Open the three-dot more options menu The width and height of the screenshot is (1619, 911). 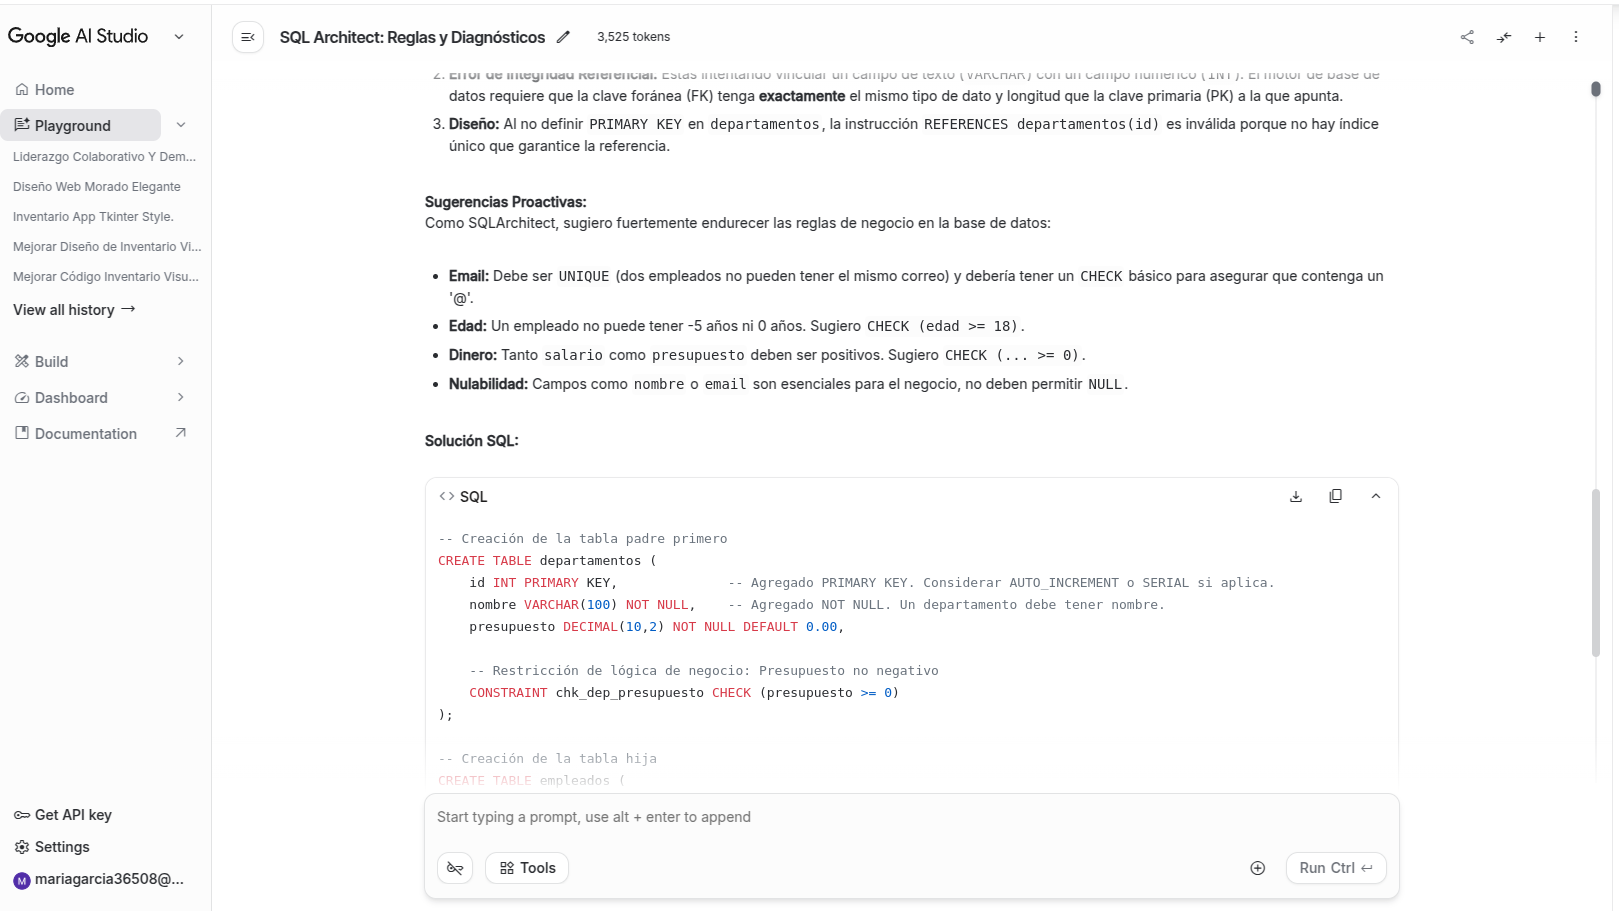1576,37
